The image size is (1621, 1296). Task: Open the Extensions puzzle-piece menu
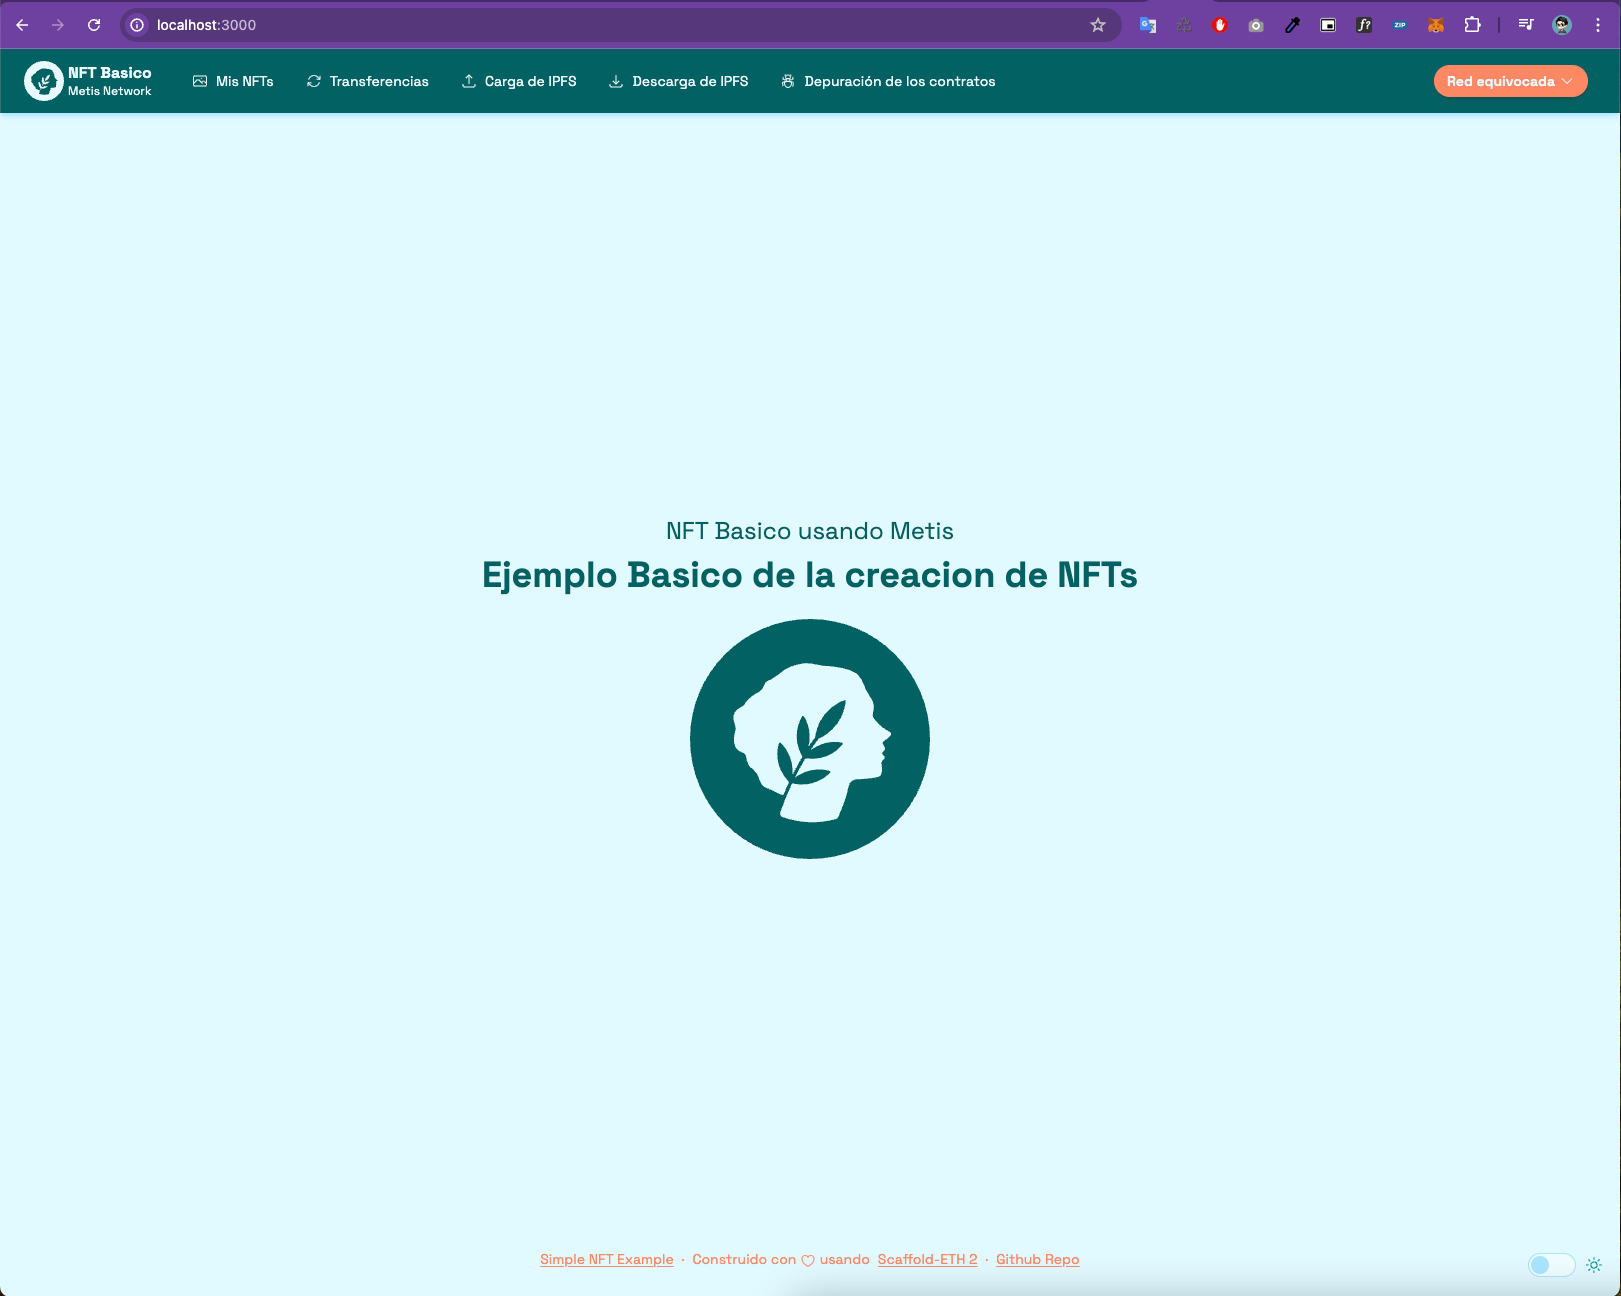click(x=1472, y=25)
